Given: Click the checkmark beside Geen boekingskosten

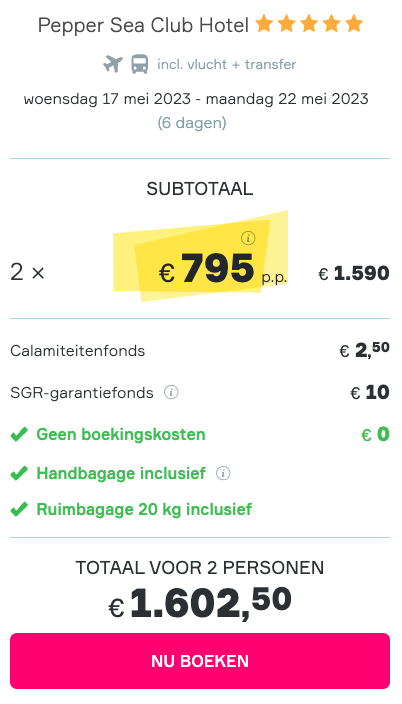Looking at the screenshot, I should (19, 435).
